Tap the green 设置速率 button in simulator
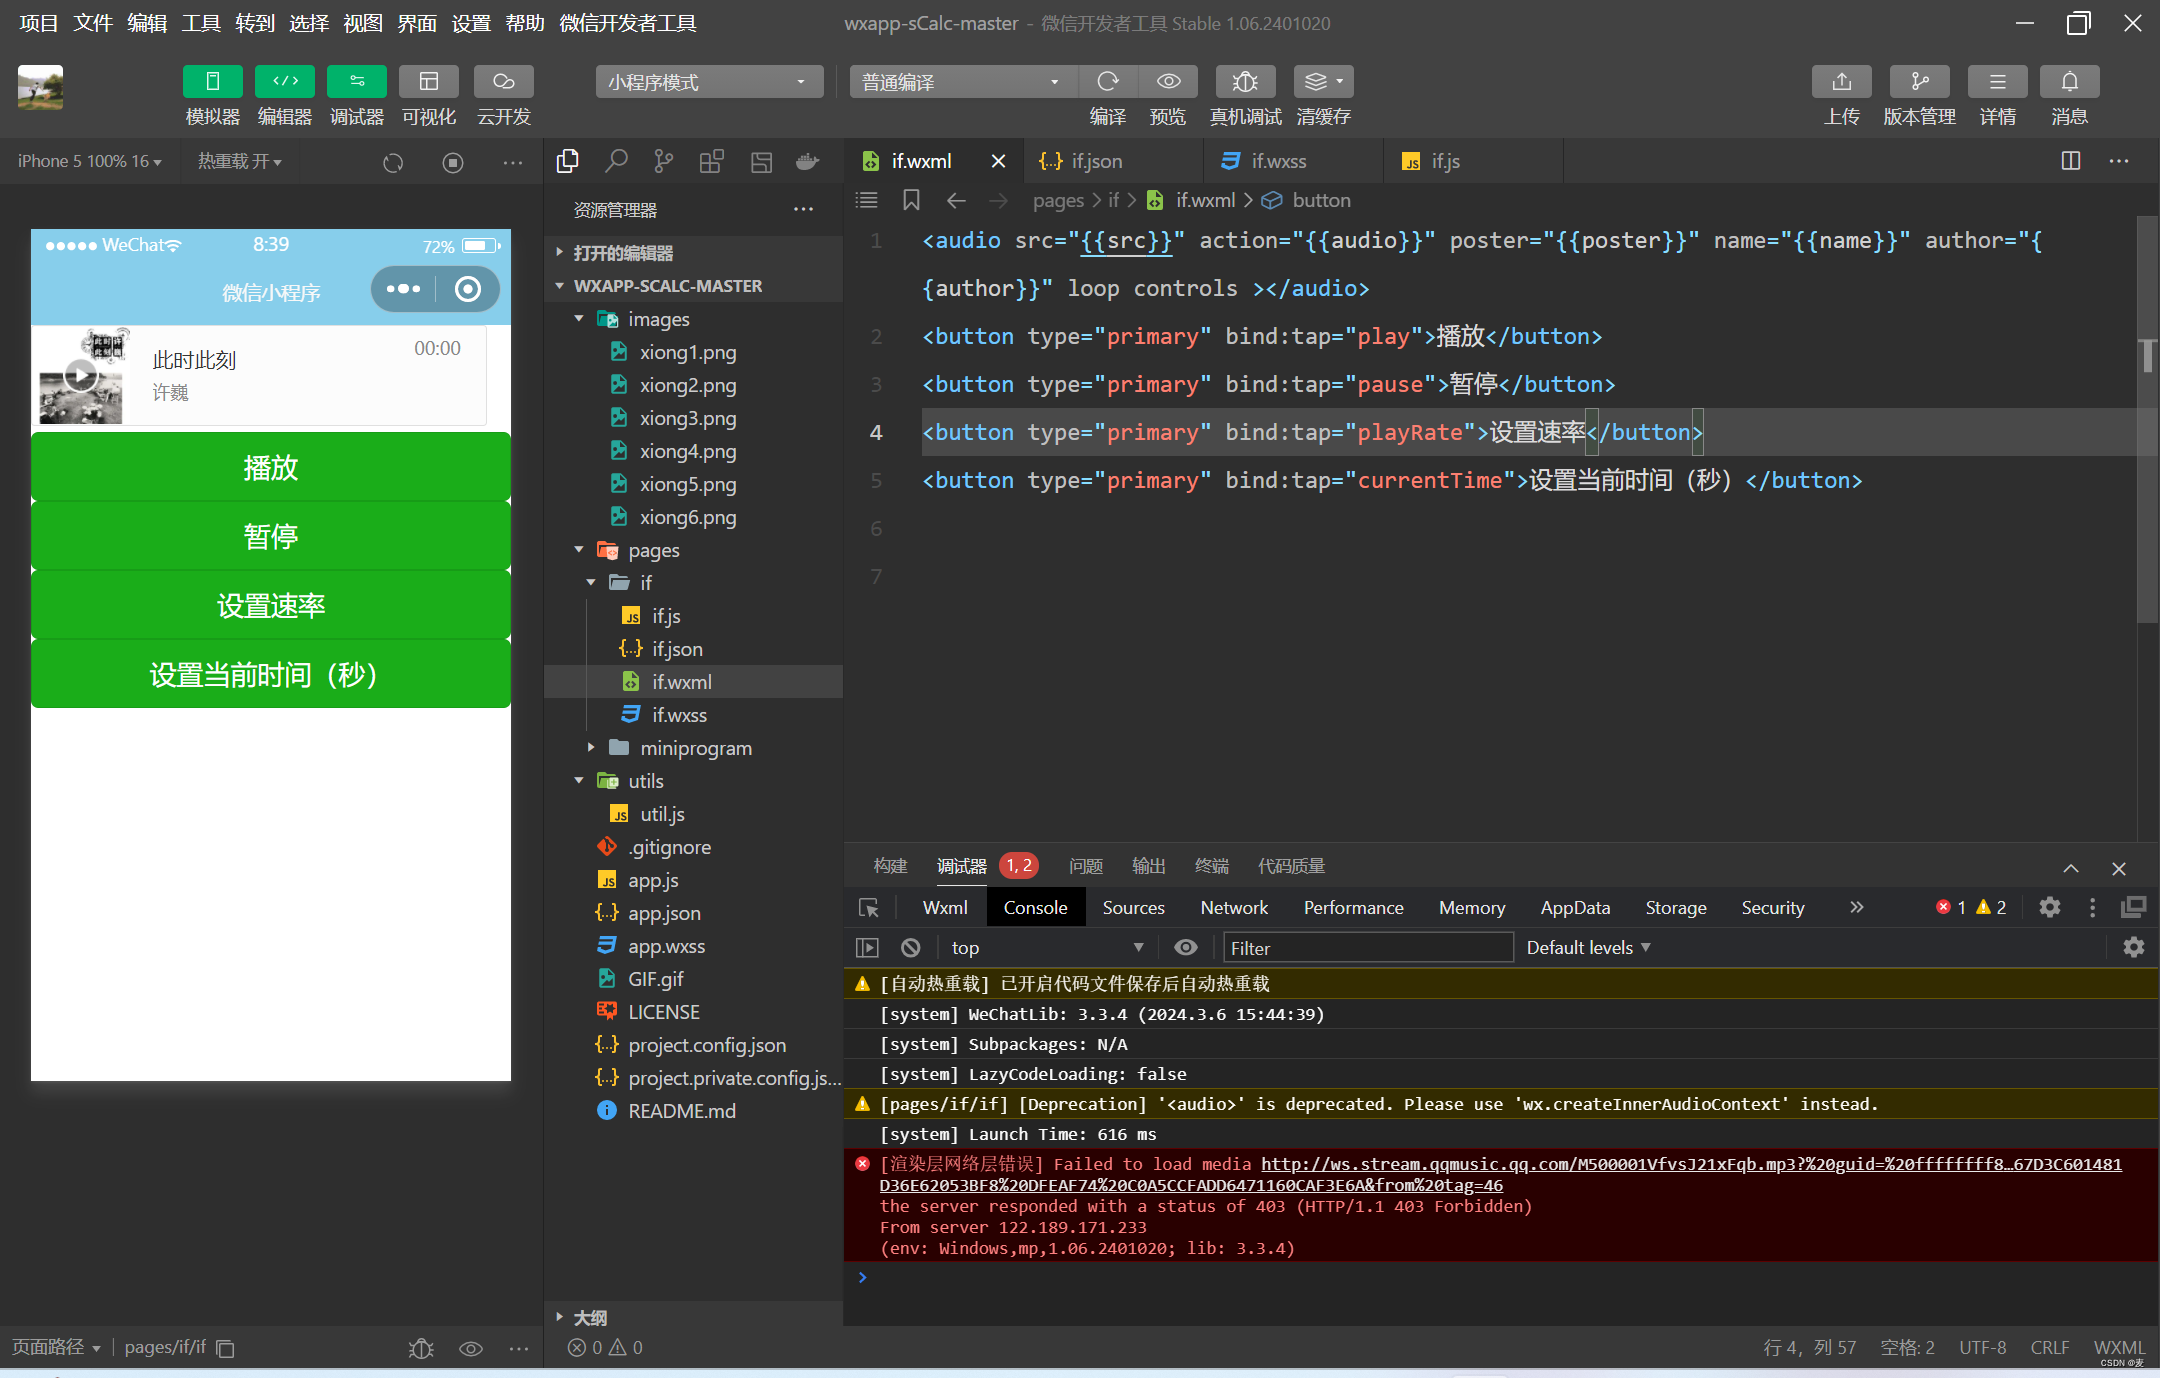 tap(271, 606)
